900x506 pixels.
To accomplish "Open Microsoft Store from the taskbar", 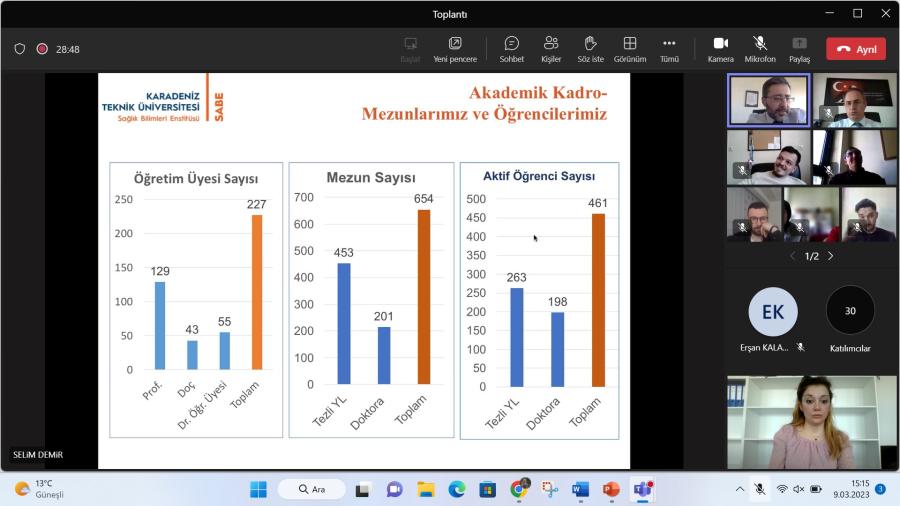I will [488, 490].
